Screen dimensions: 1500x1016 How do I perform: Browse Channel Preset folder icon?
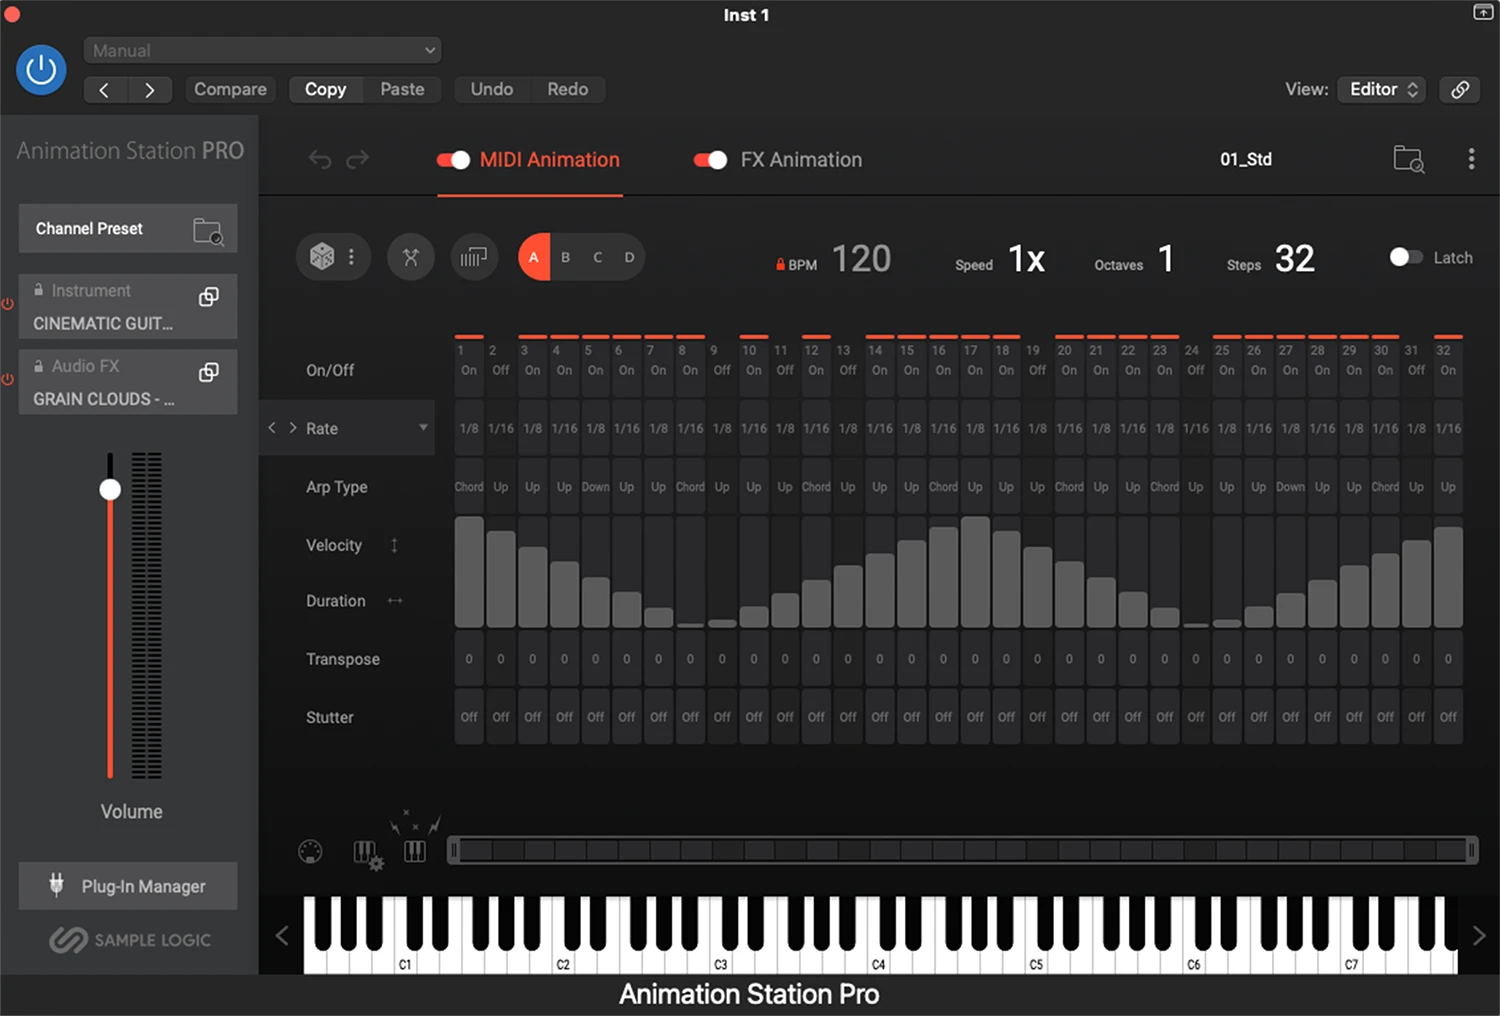point(208,231)
